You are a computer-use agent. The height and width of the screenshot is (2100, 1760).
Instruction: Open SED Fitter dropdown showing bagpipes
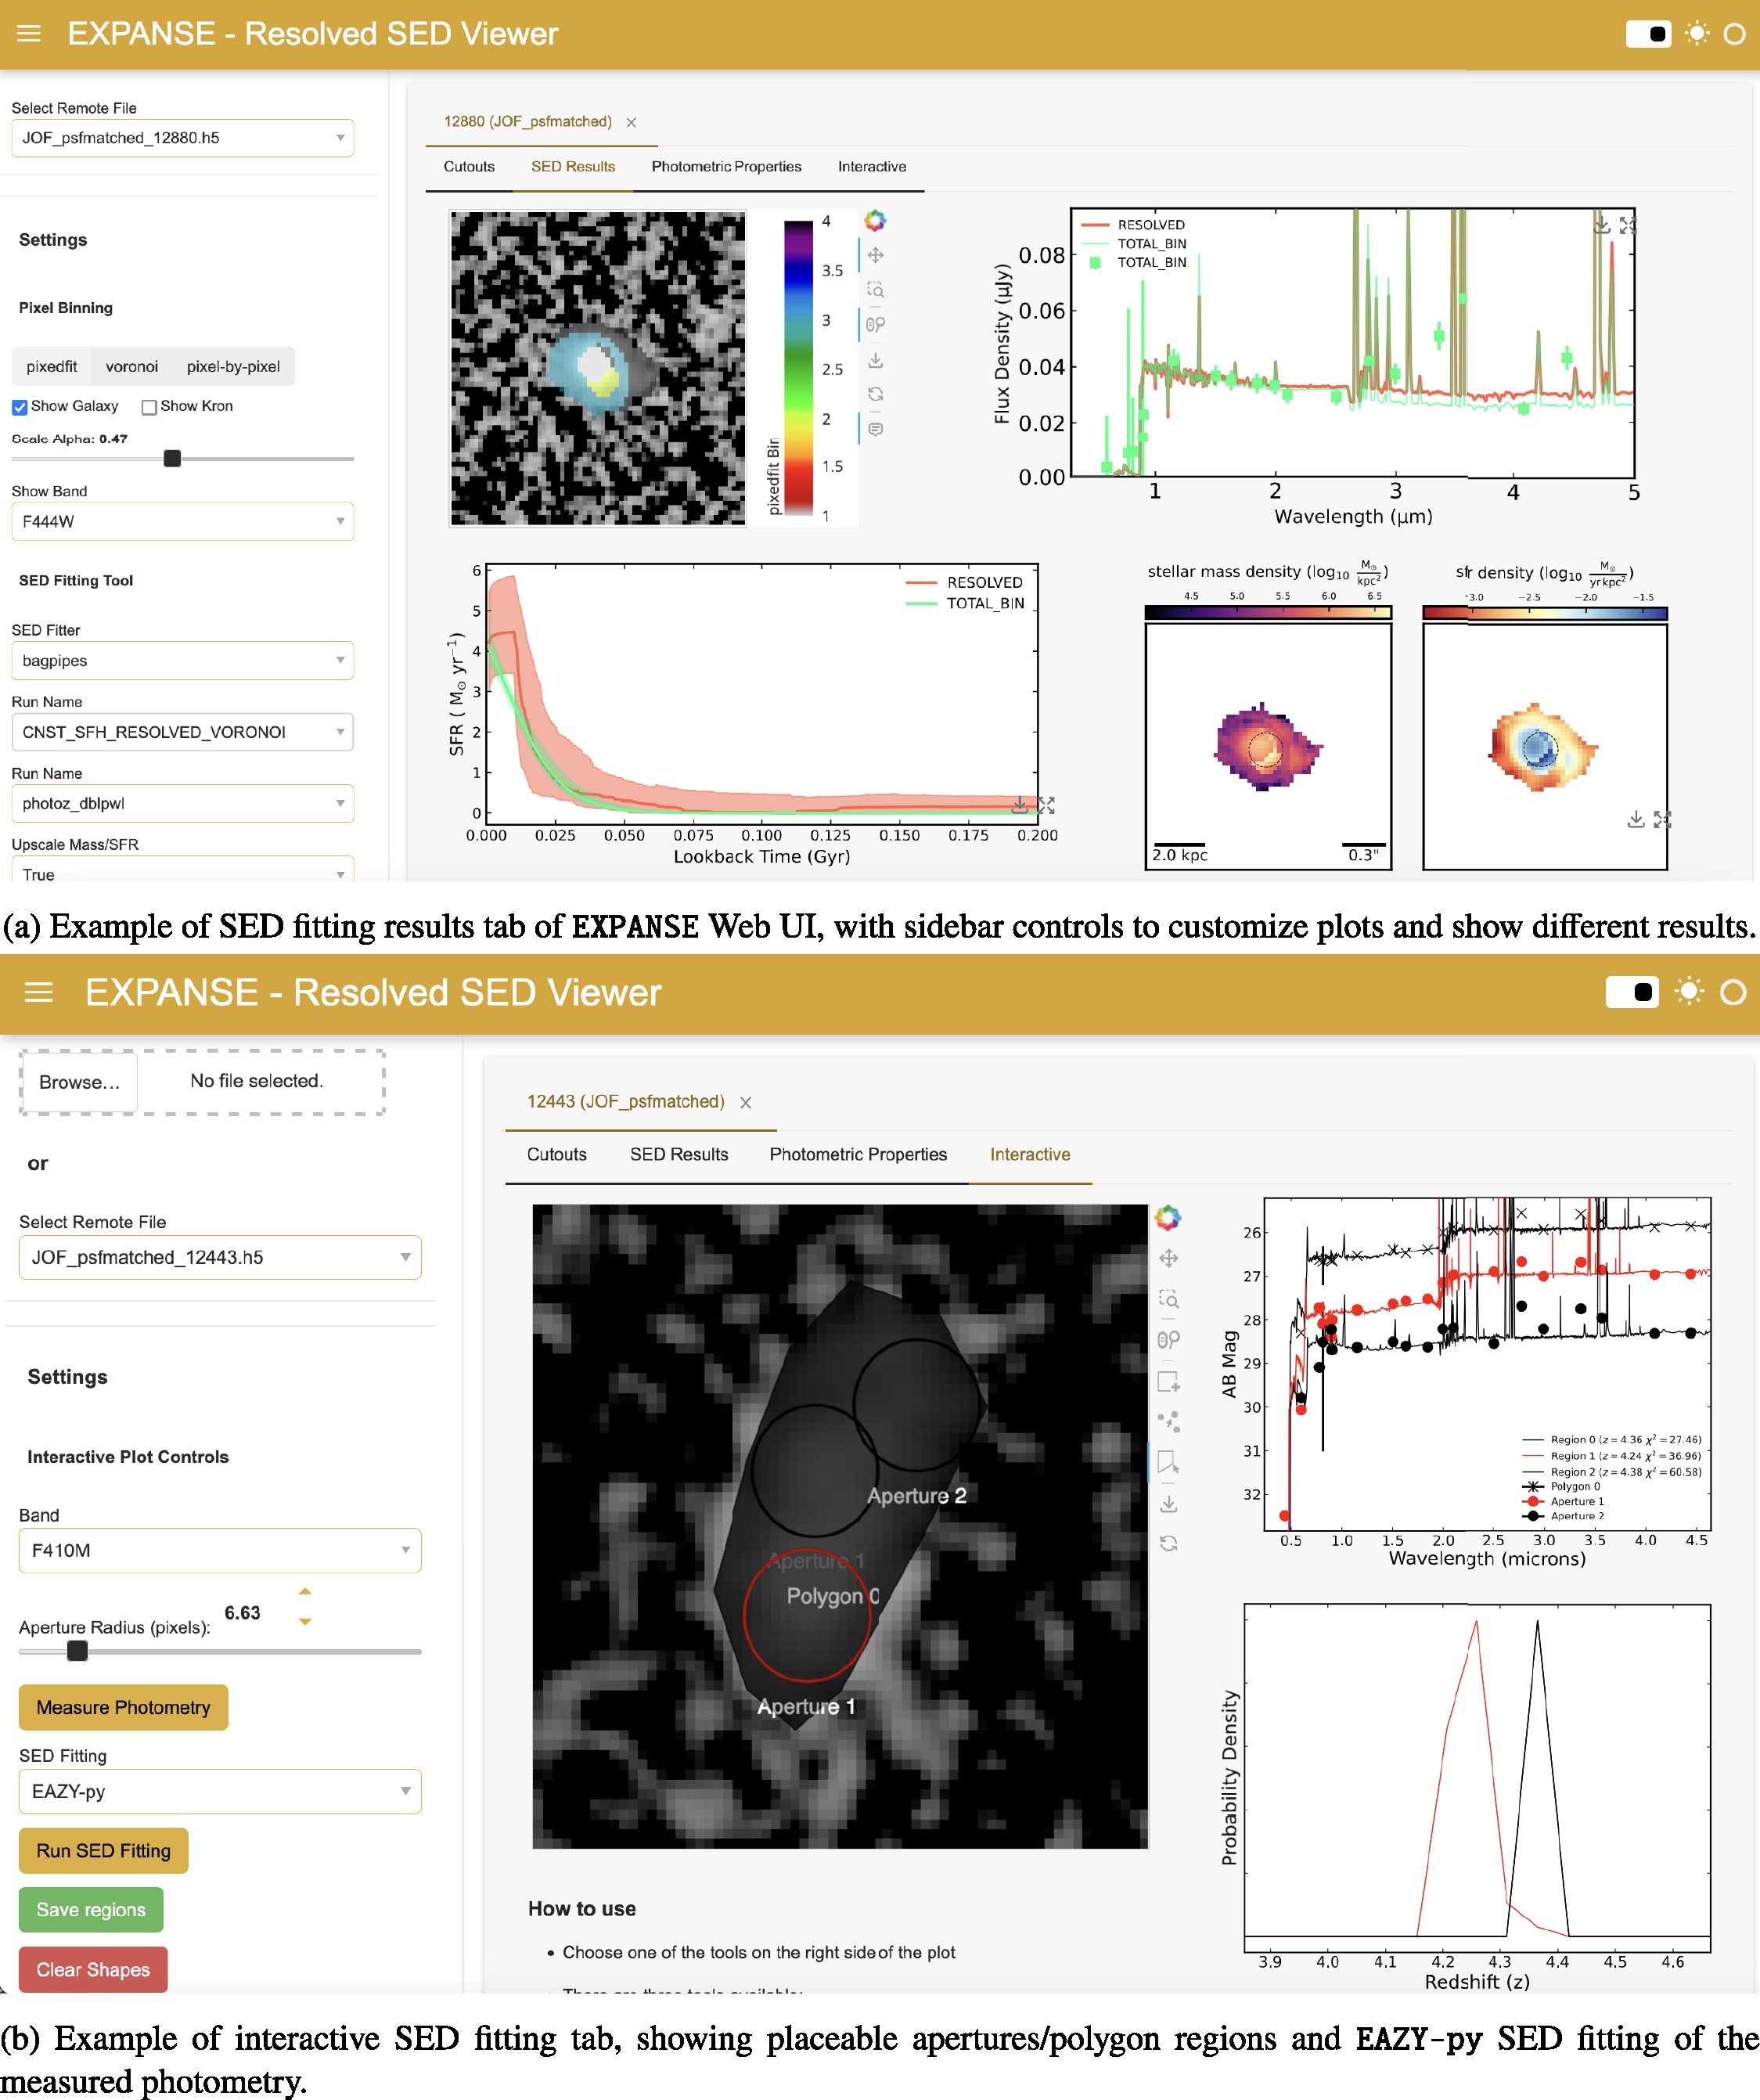point(183,661)
